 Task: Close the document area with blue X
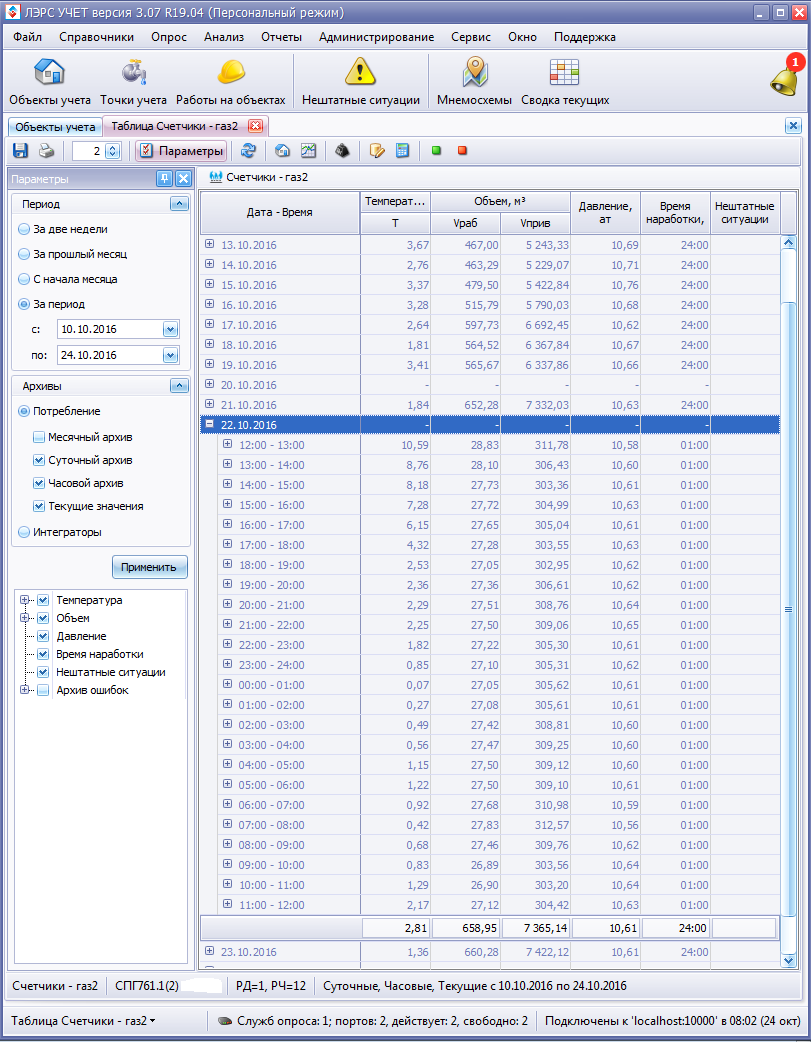tap(793, 126)
